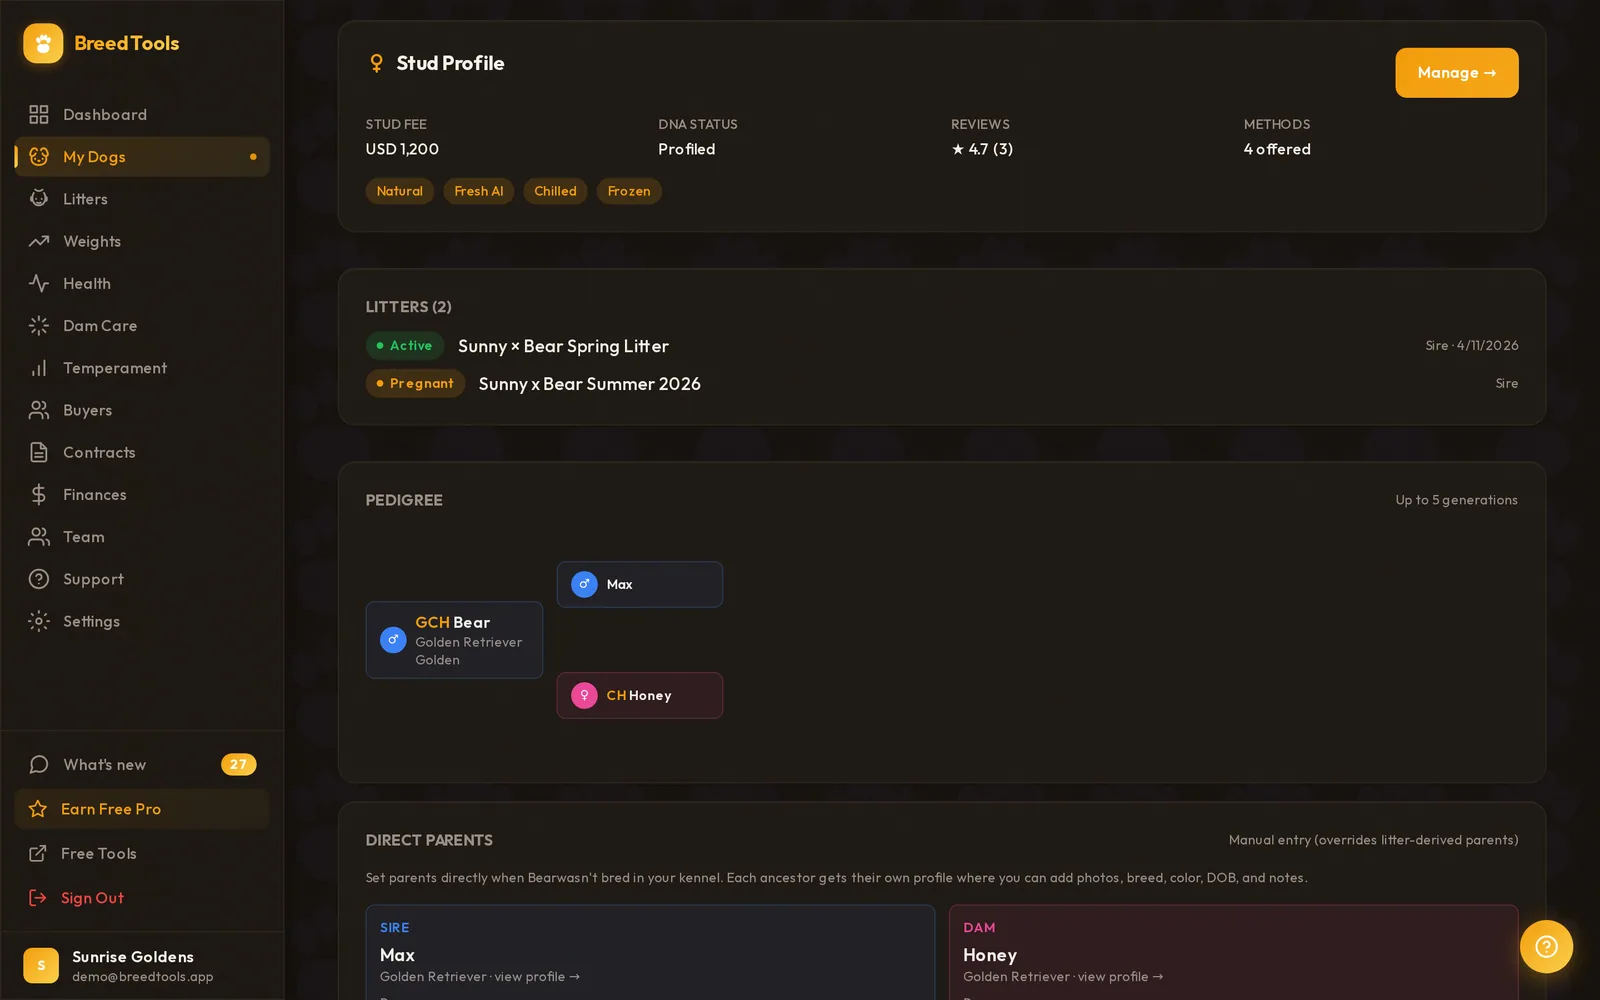The width and height of the screenshot is (1600, 1000).
Task: Click the Finances dollar sign icon
Action: [39, 494]
